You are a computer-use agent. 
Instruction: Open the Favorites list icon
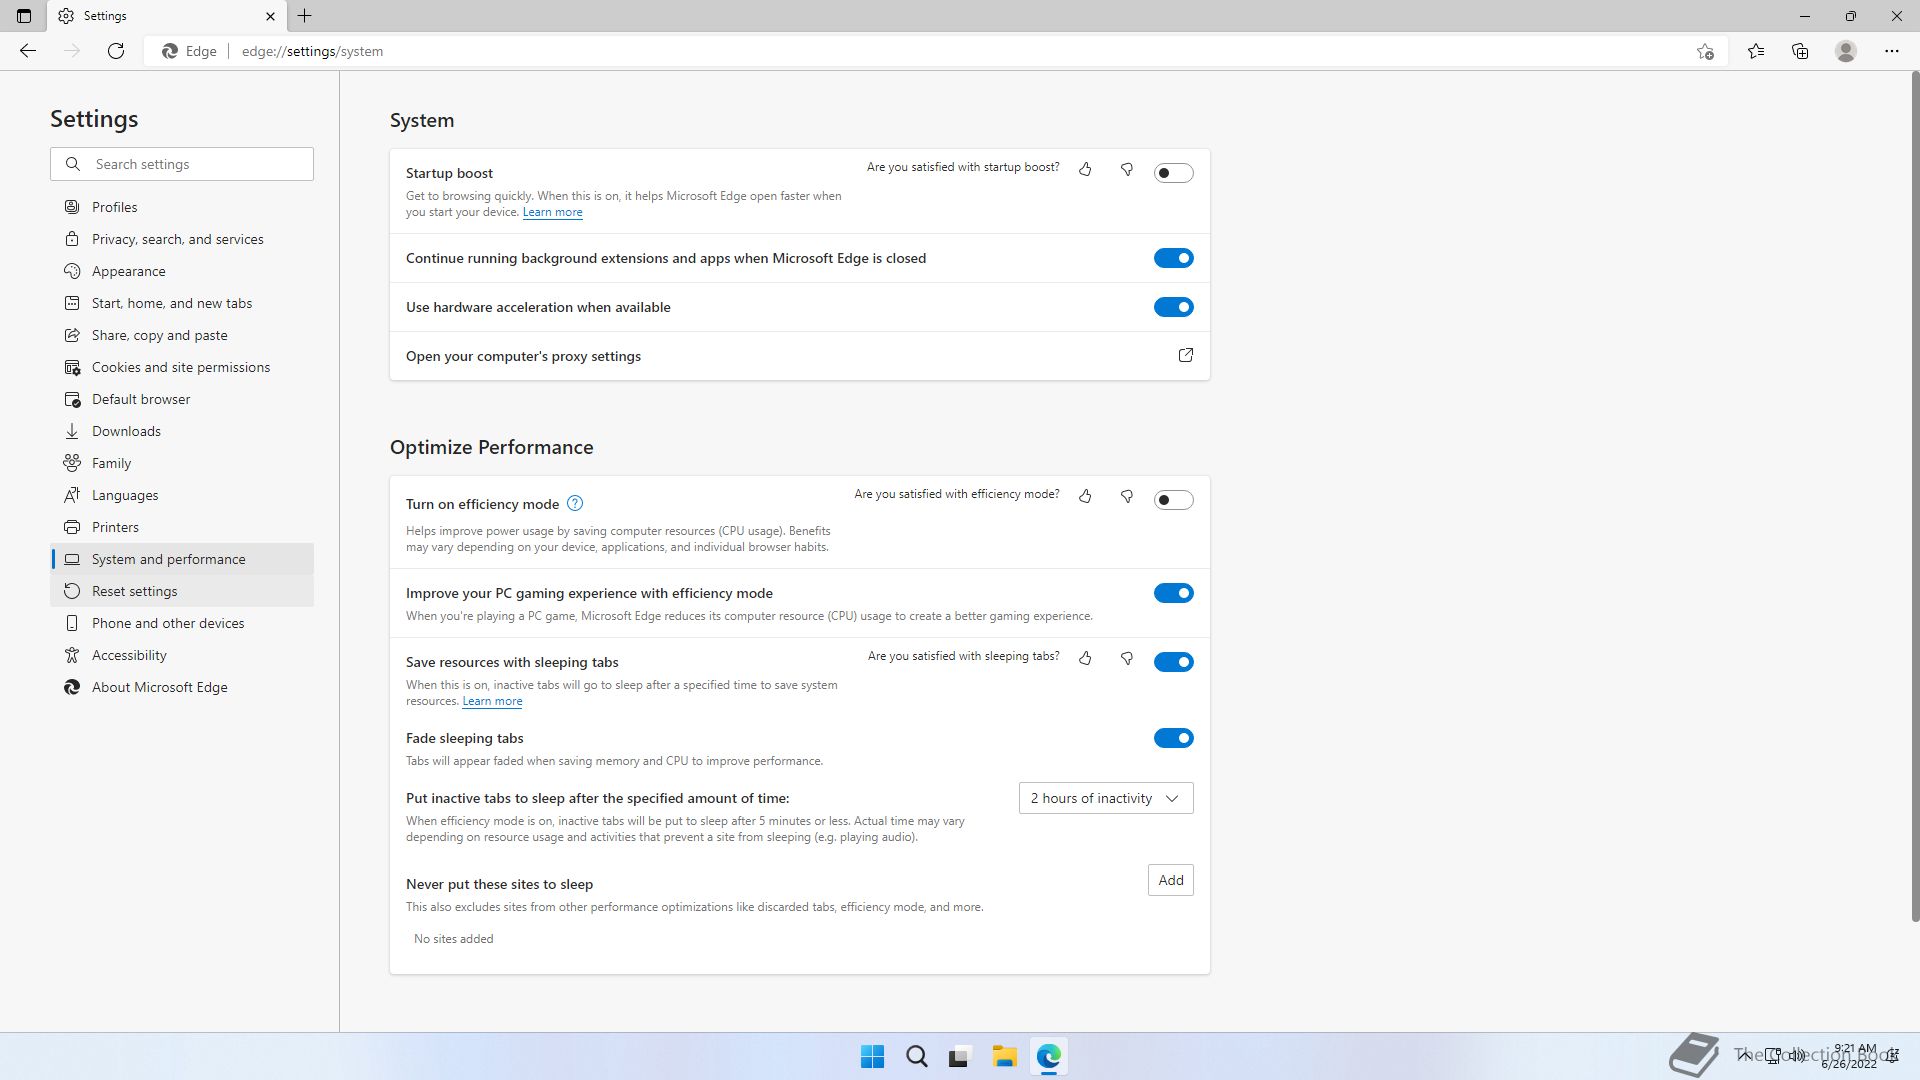[x=1756, y=51]
